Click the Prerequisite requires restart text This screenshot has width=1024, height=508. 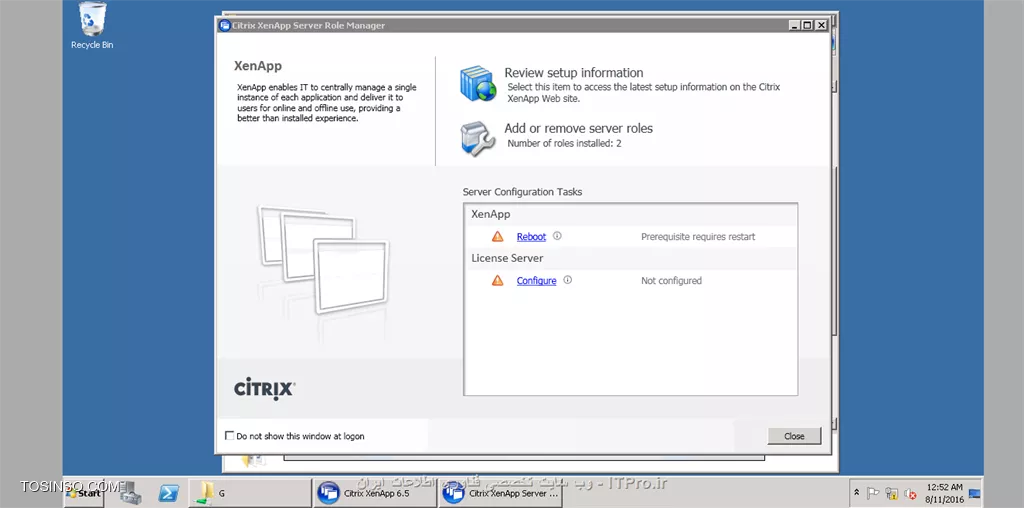697,237
